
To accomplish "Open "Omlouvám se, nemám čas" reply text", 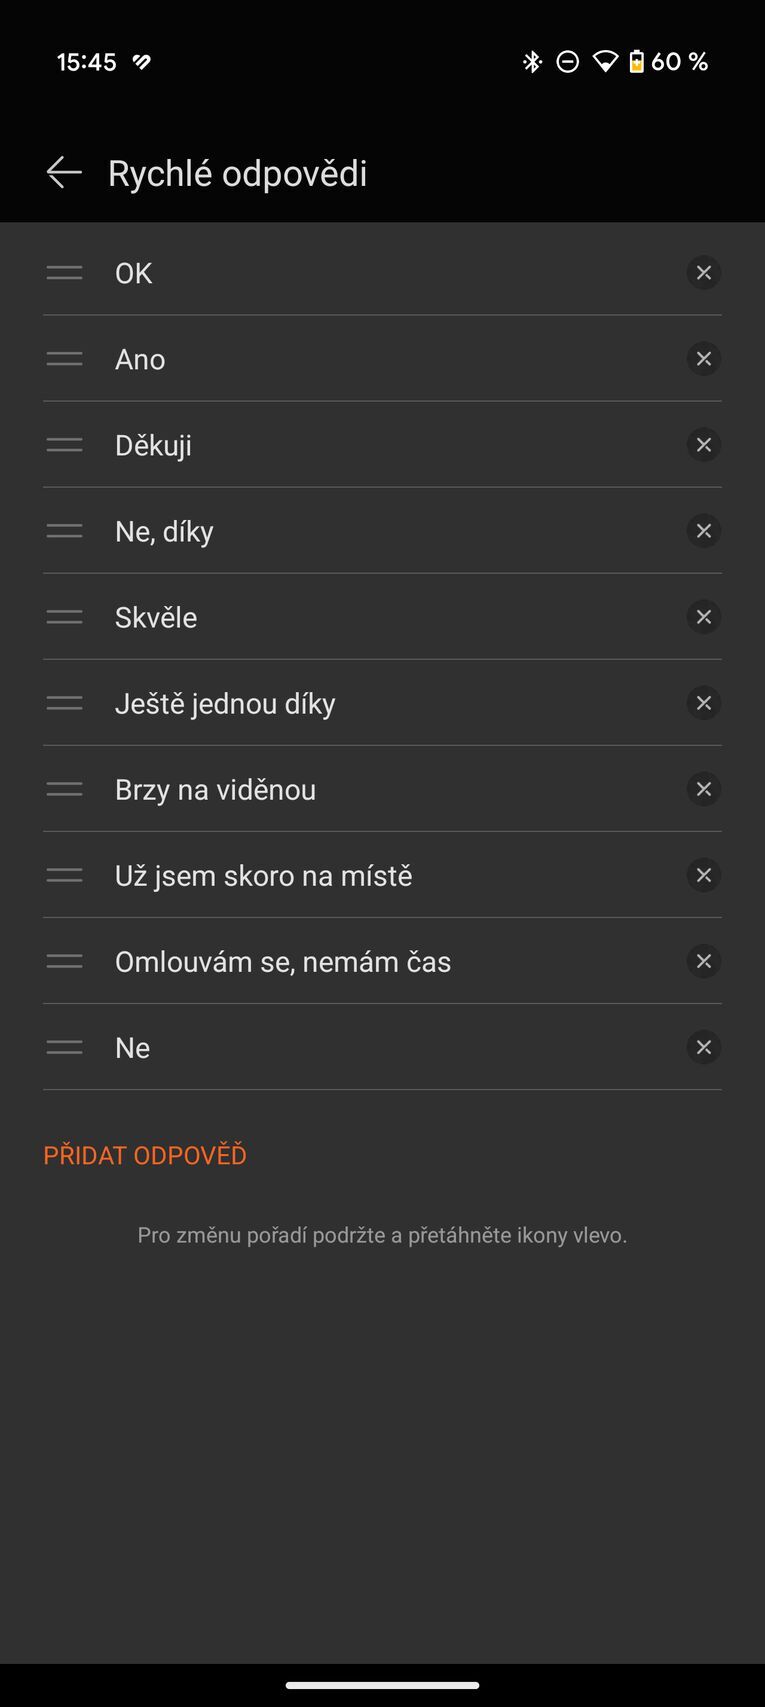I will [283, 961].
